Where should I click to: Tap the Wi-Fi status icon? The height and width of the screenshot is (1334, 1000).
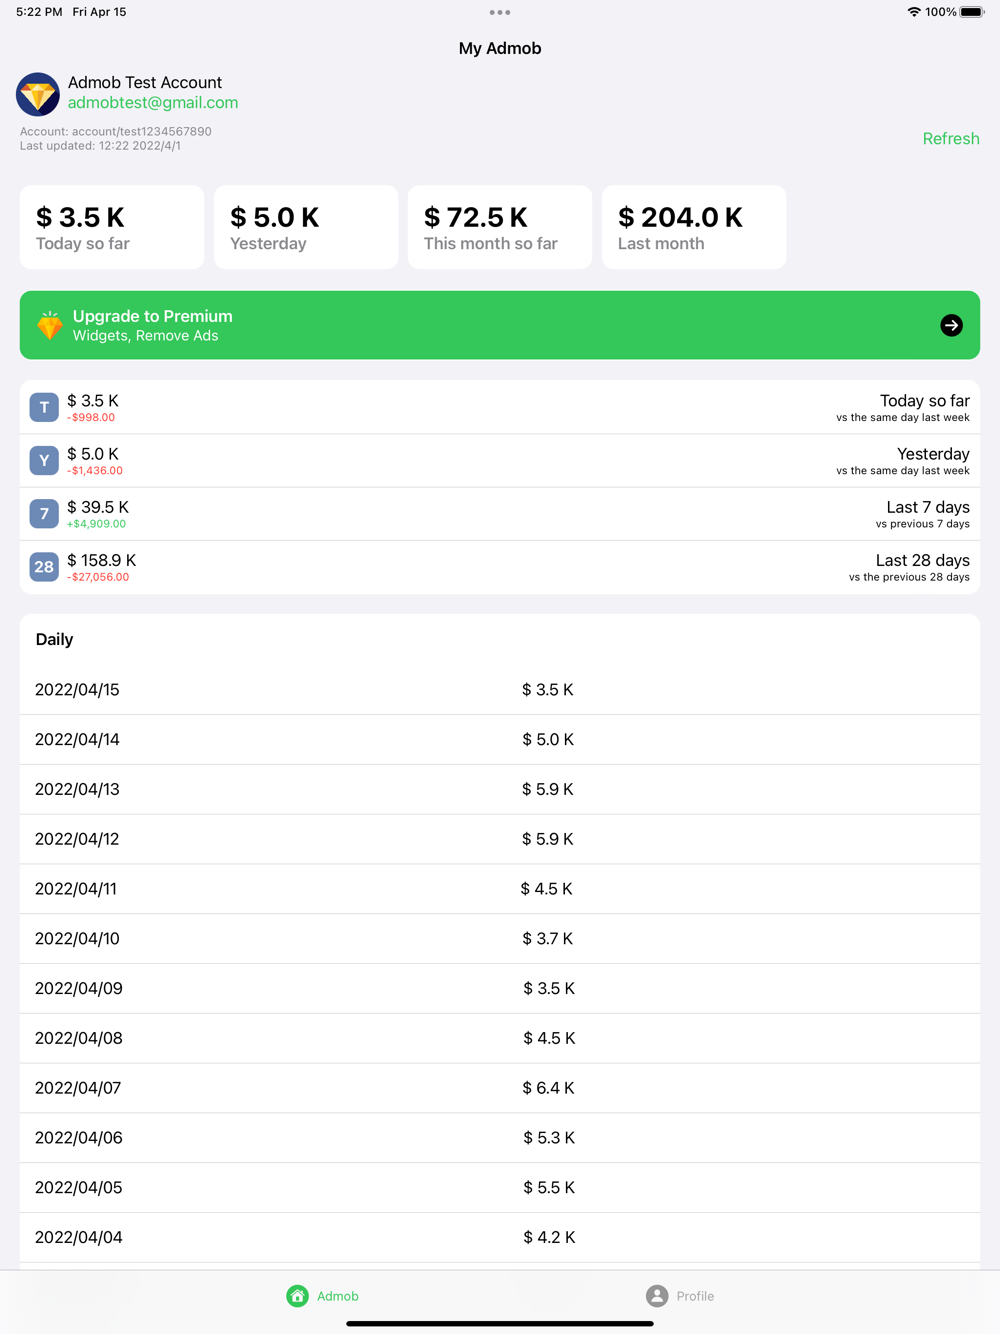[914, 12]
